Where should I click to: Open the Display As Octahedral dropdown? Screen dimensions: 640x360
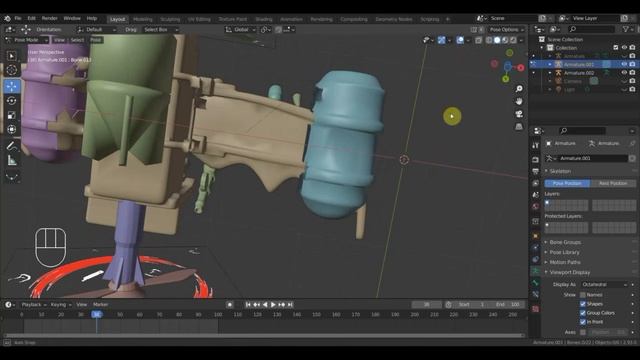[604, 284]
